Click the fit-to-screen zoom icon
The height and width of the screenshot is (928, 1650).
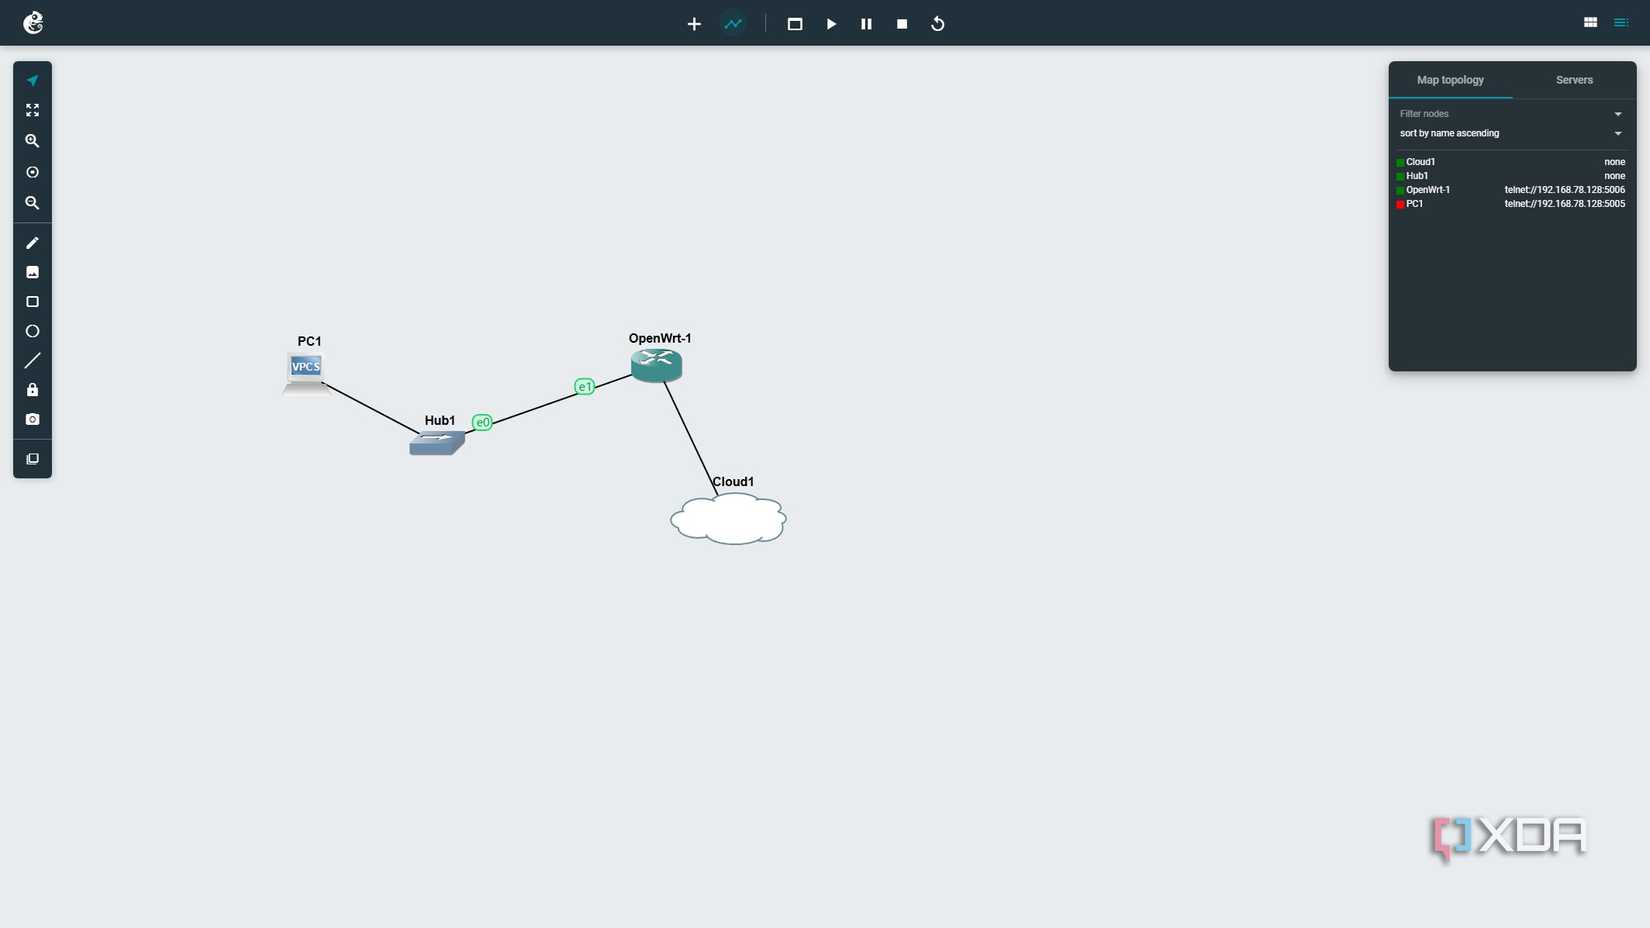pos(32,110)
